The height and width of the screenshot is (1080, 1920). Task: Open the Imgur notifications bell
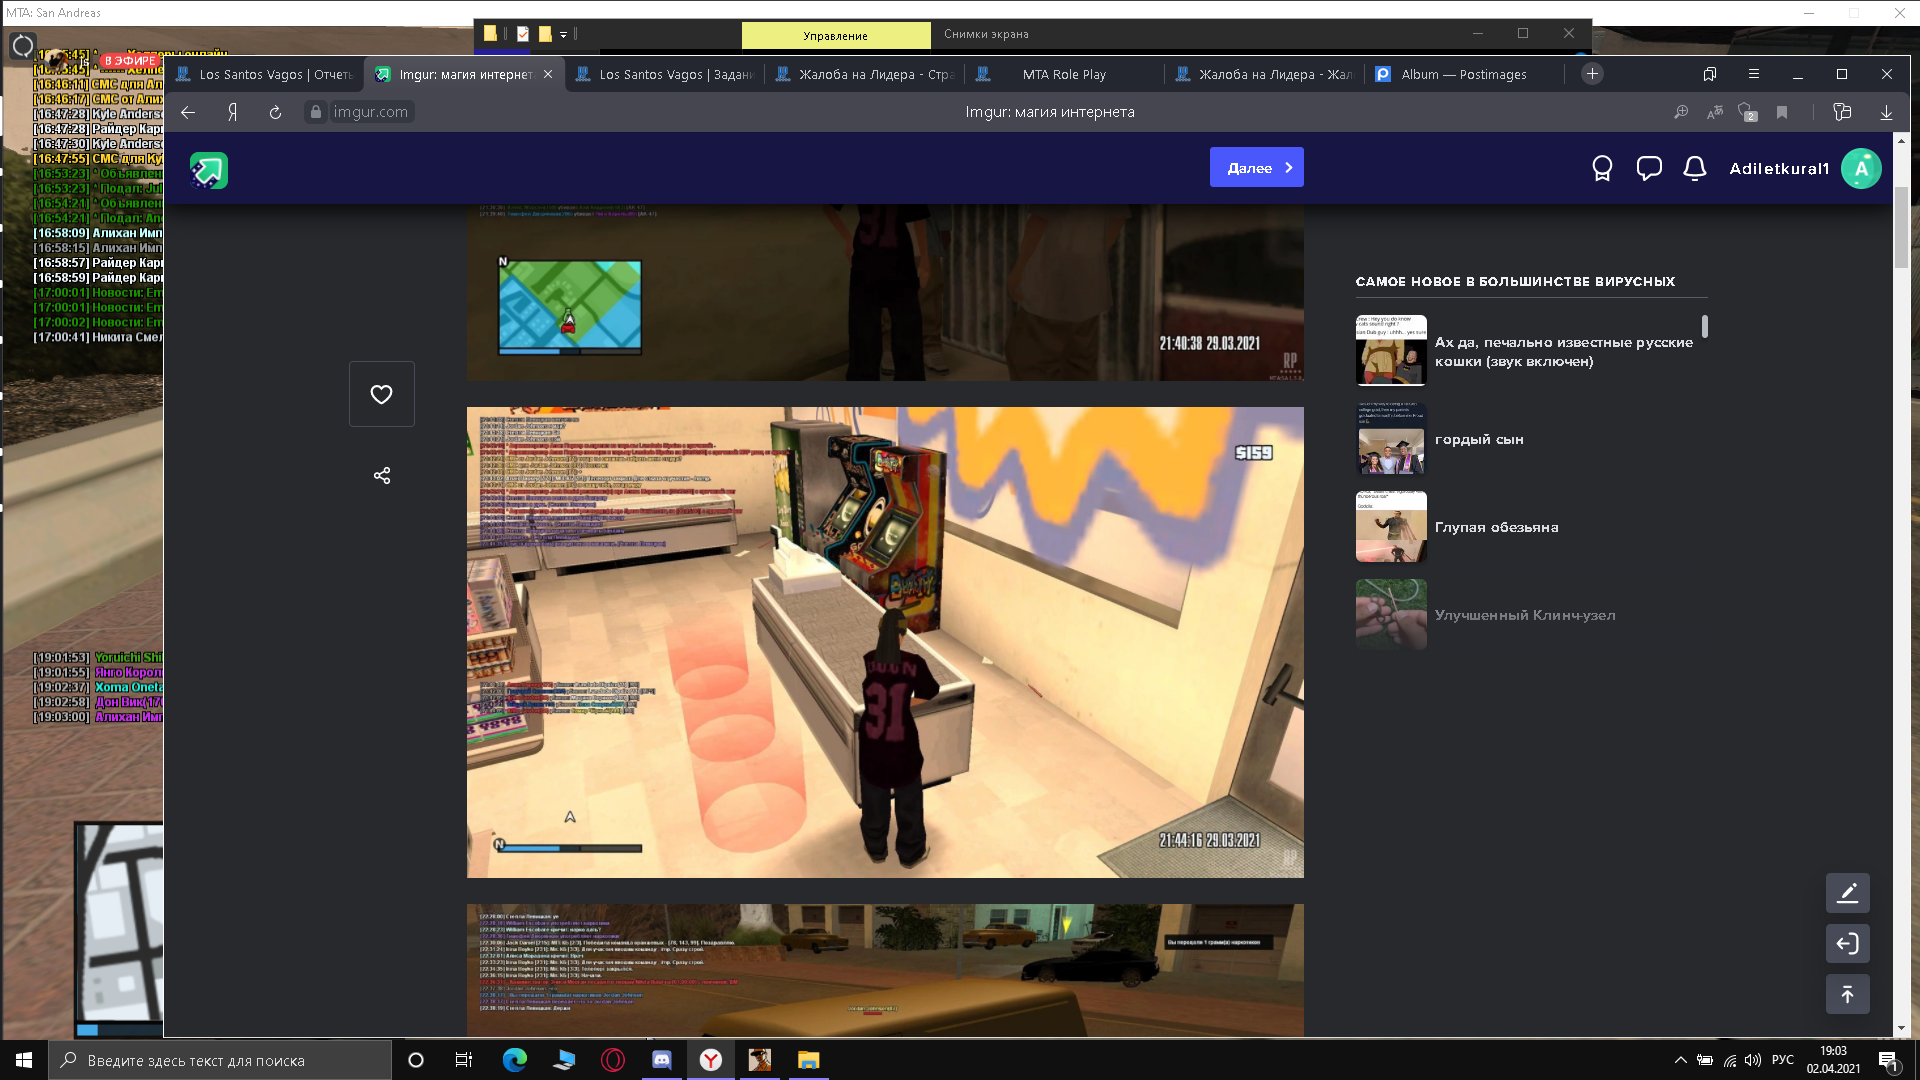[1694, 168]
